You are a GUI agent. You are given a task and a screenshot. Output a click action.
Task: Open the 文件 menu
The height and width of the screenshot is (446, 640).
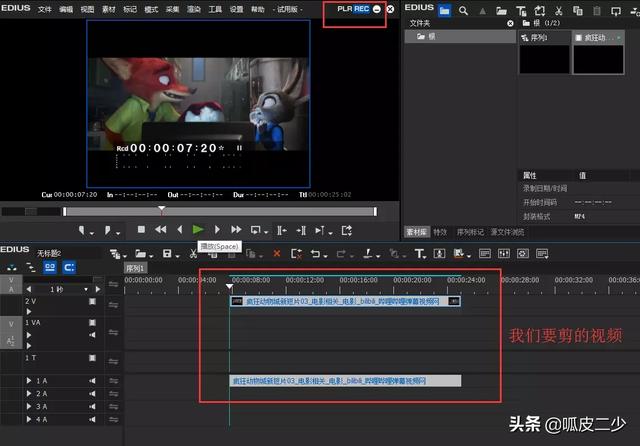(45, 9)
